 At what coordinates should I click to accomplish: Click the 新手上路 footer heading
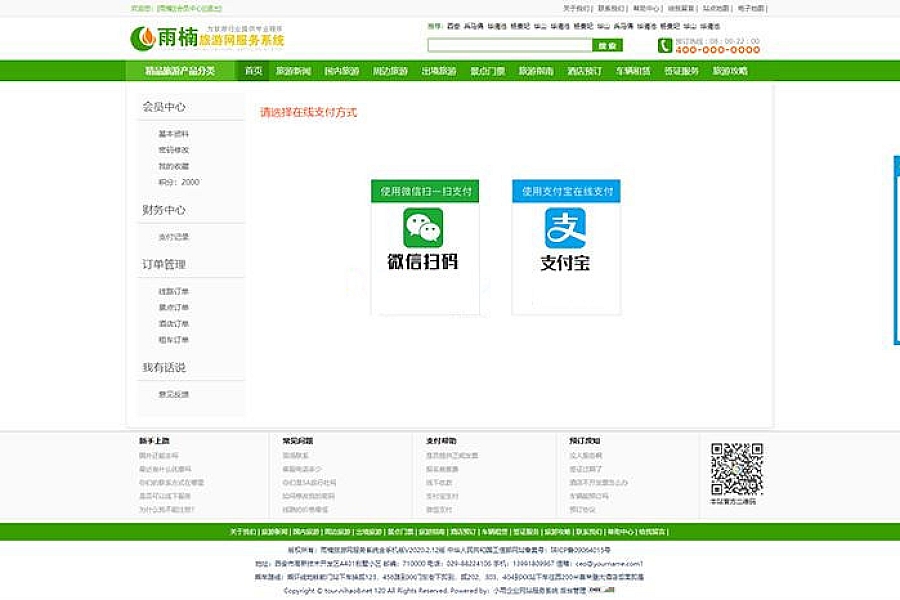[x=154, y=441]
